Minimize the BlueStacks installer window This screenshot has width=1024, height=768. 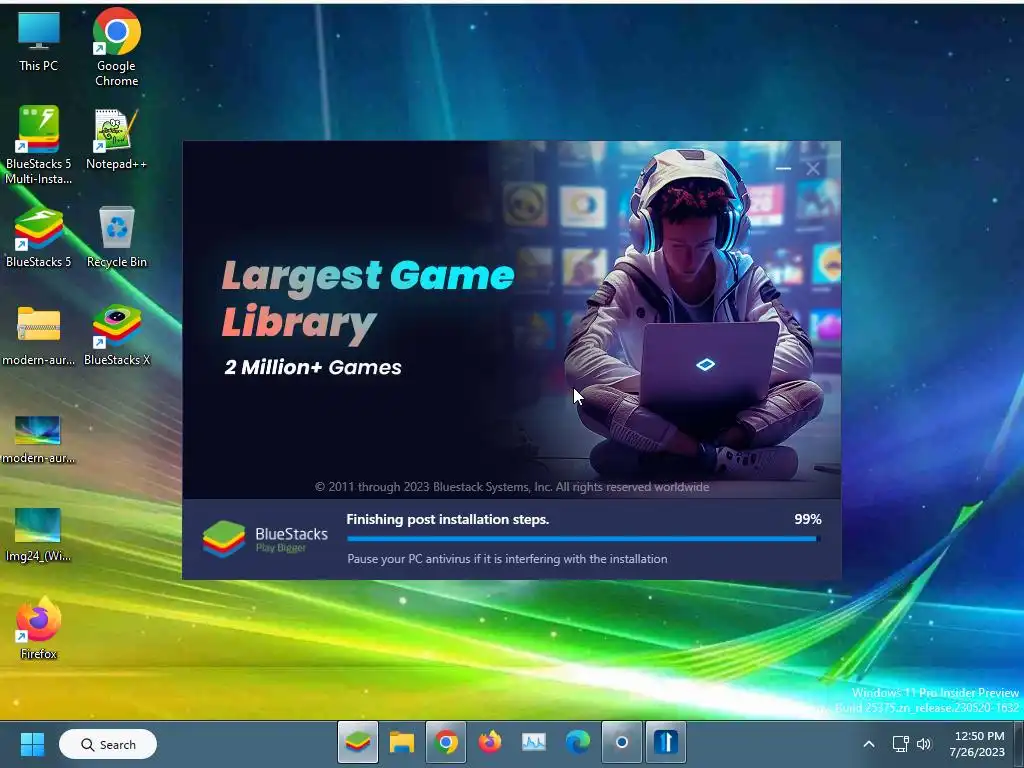tap(783, 168)
